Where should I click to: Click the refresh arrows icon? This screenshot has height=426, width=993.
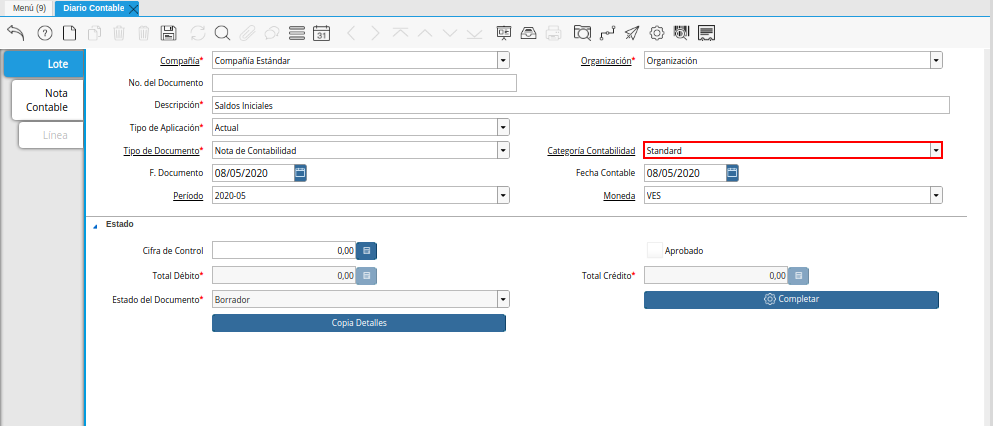point(198,33)
